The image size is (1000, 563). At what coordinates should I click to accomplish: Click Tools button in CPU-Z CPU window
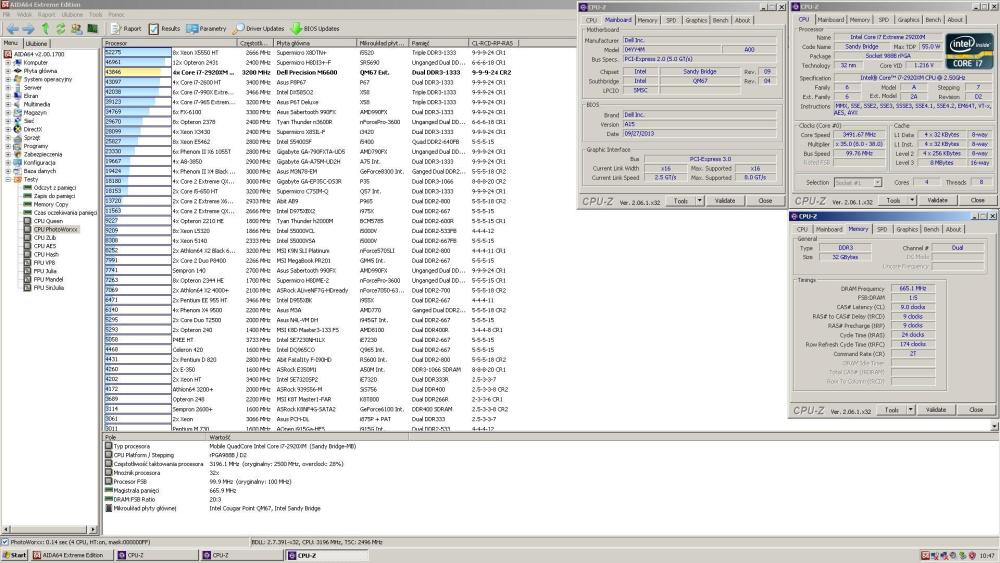click(893, 200)
